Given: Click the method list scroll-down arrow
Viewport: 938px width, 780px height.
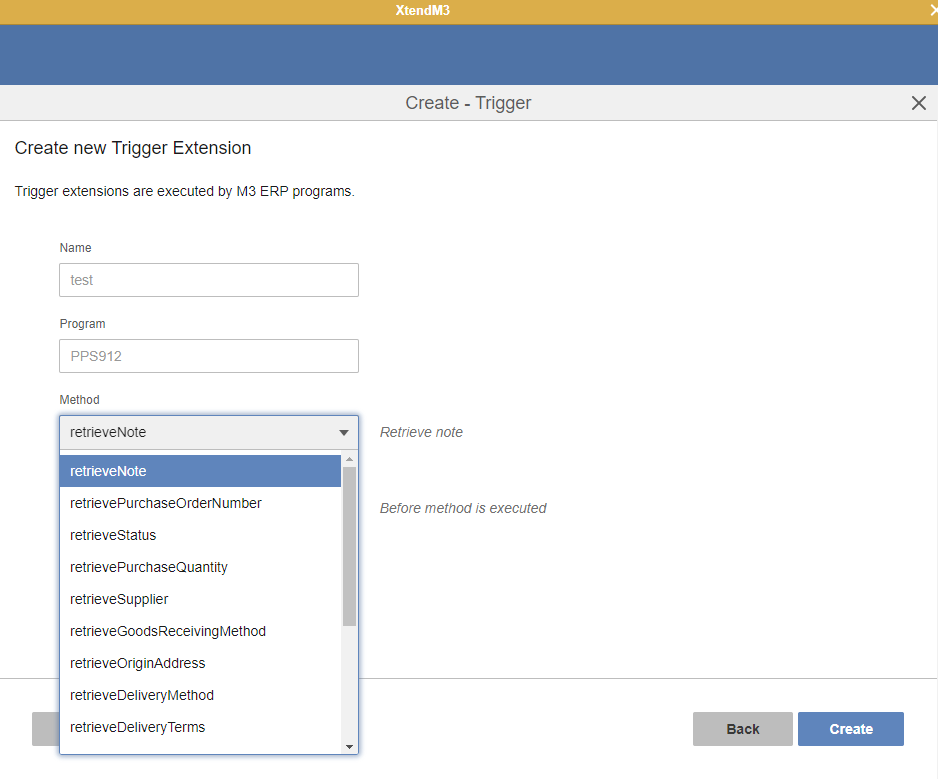Looking at the screenshot, I should pos(349,746).
